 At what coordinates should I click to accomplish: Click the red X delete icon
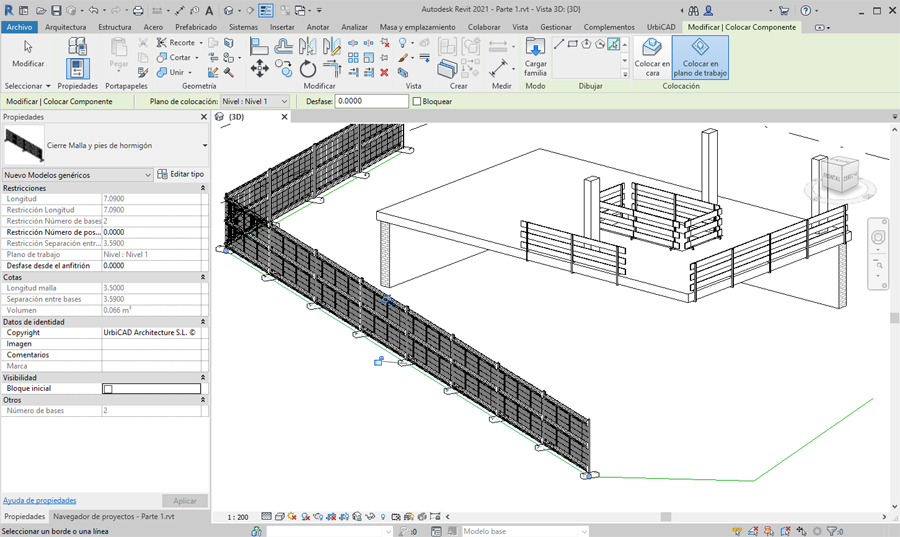tap(384, 73)
